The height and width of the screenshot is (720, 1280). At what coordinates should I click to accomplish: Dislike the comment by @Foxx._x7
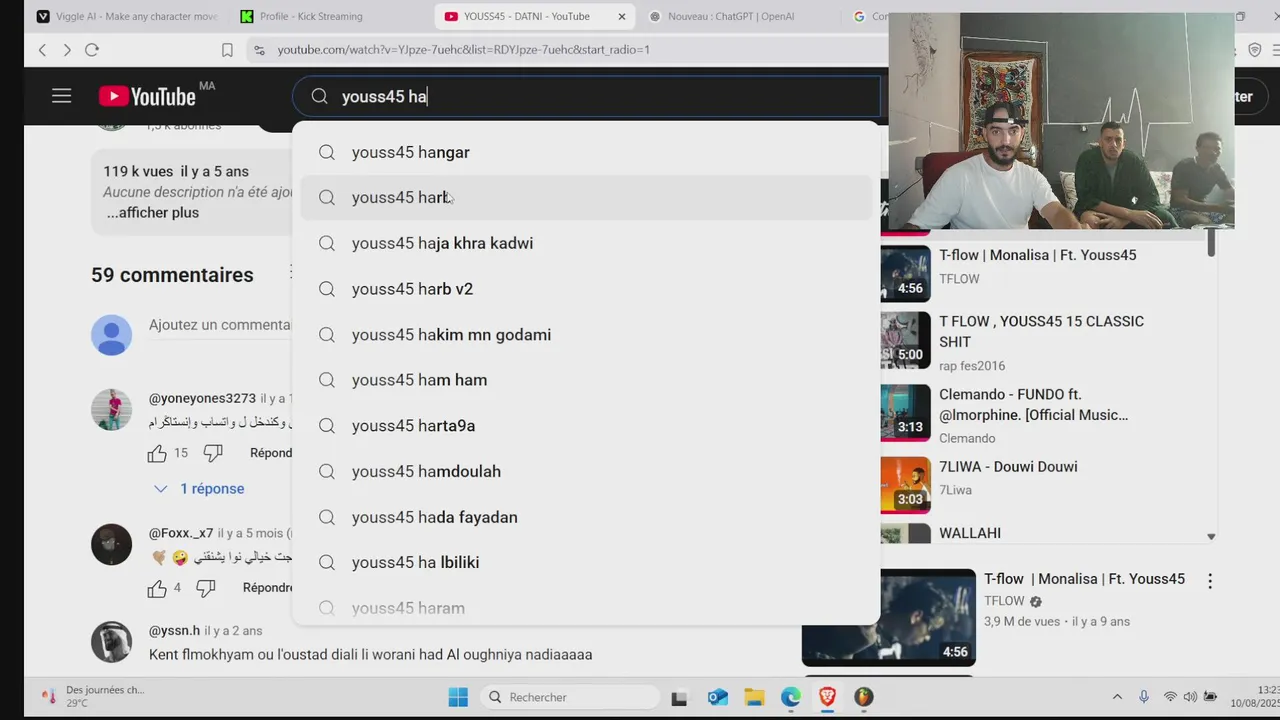[x=206, y=588]
